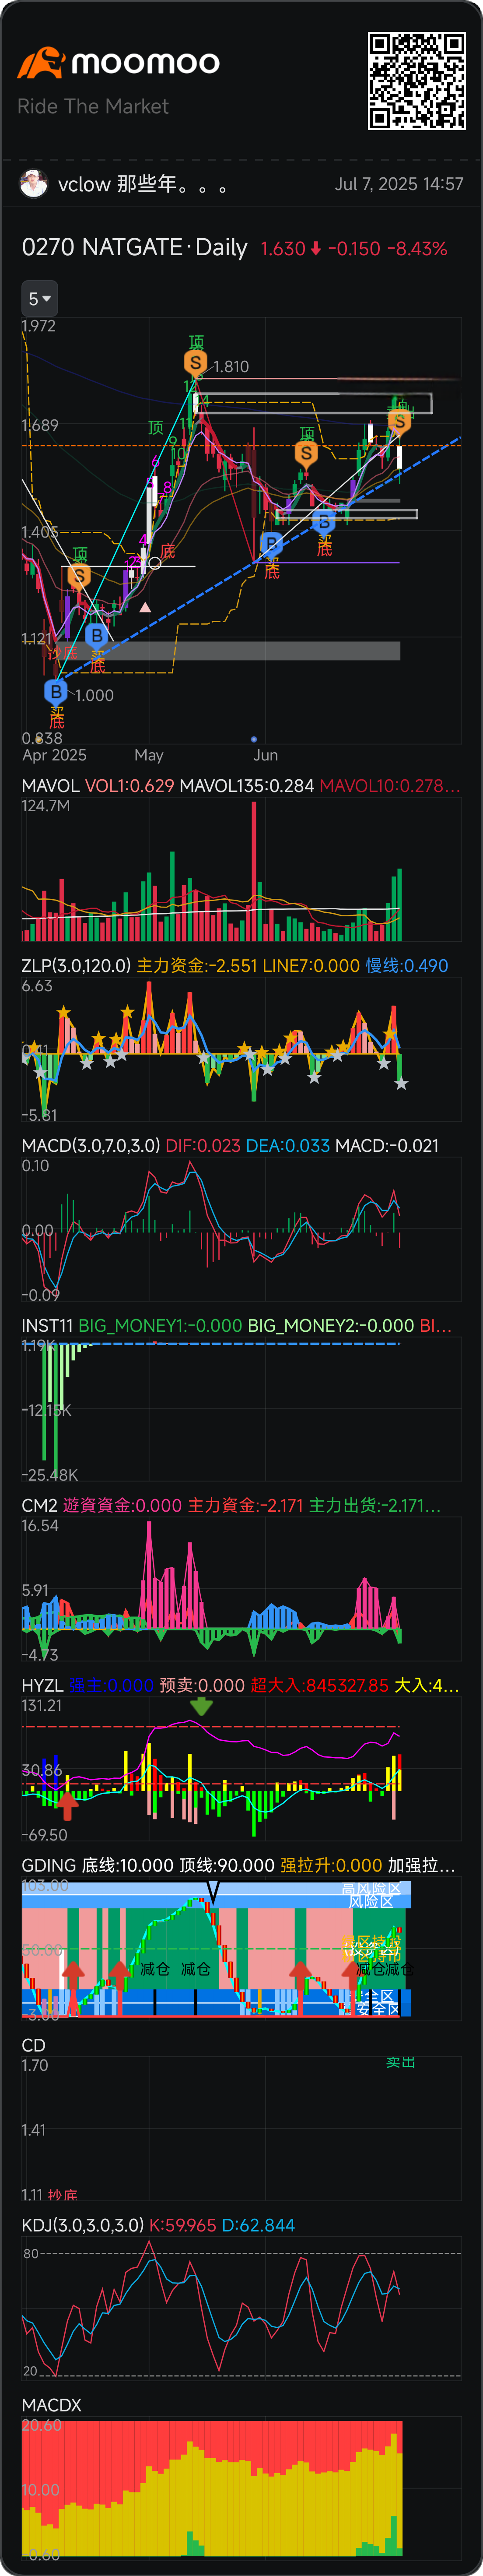Click the 顶线:90.000 value
Image resolution: width=483 pixels, height=2576 pixels.
tap(226, 1865)
